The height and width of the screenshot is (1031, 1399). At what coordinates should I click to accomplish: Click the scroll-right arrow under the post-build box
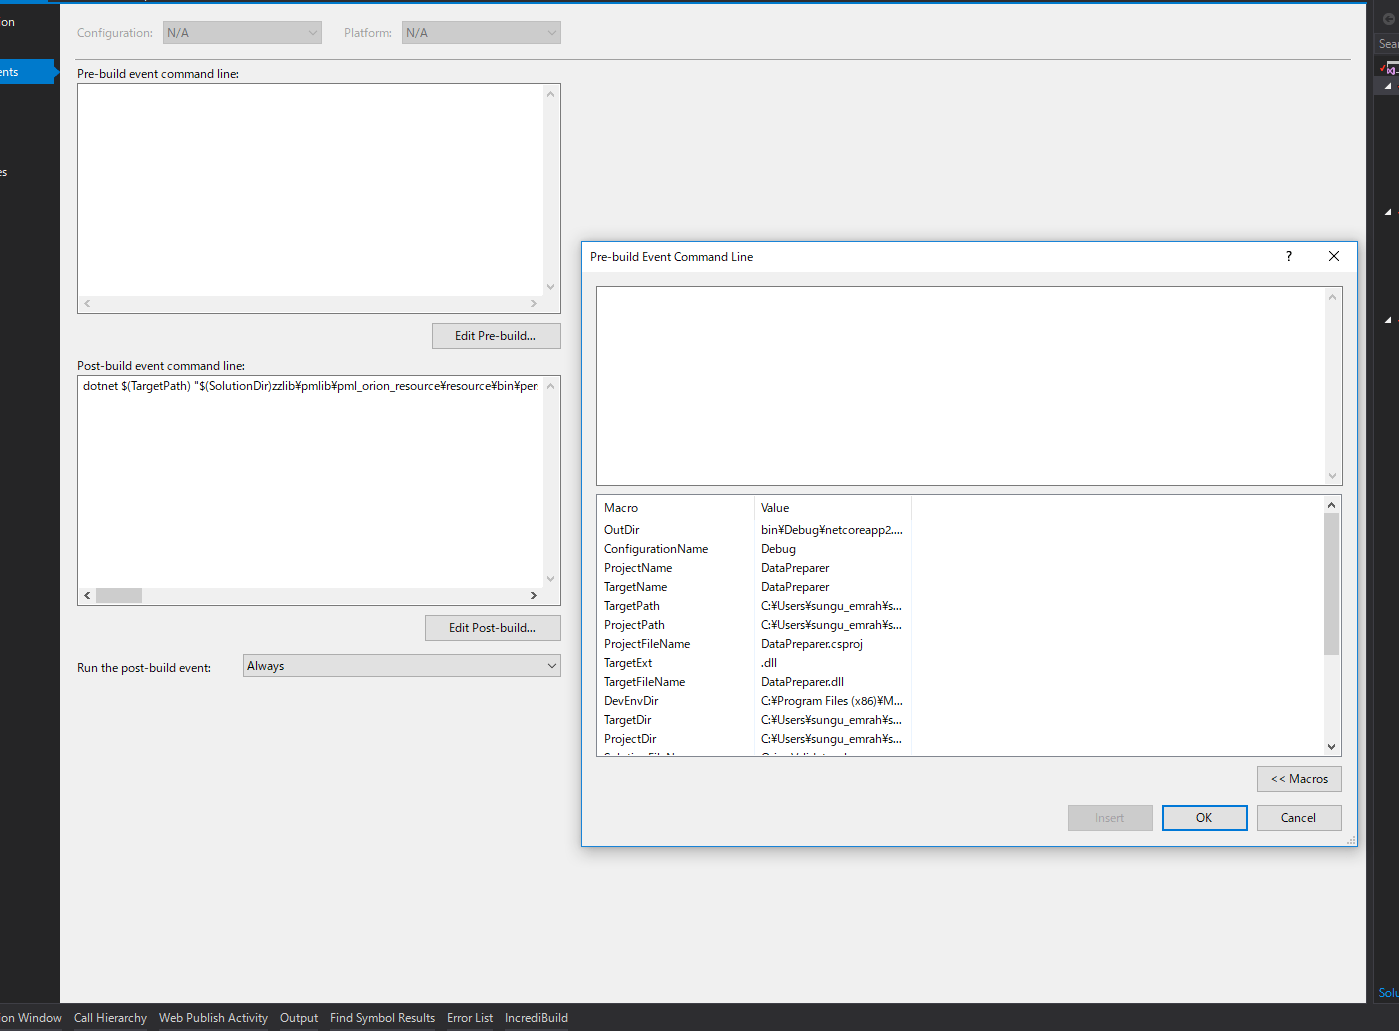pos(533,594)
